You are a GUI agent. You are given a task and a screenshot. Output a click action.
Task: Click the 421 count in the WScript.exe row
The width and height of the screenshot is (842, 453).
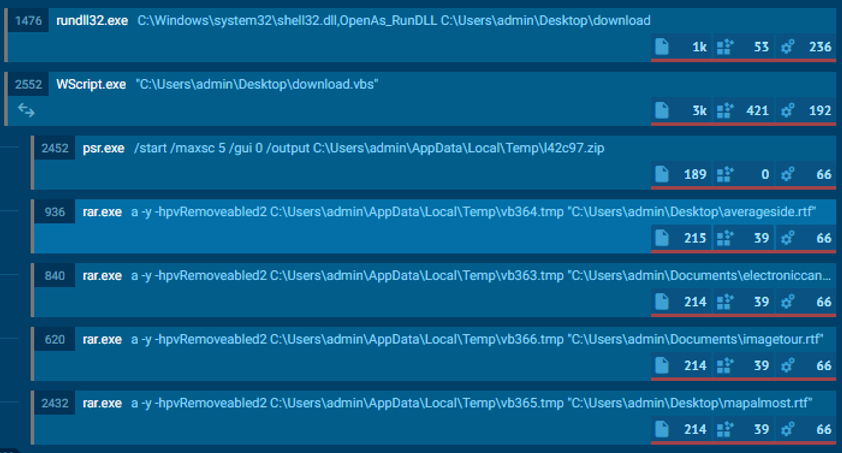tap(757, 111)
